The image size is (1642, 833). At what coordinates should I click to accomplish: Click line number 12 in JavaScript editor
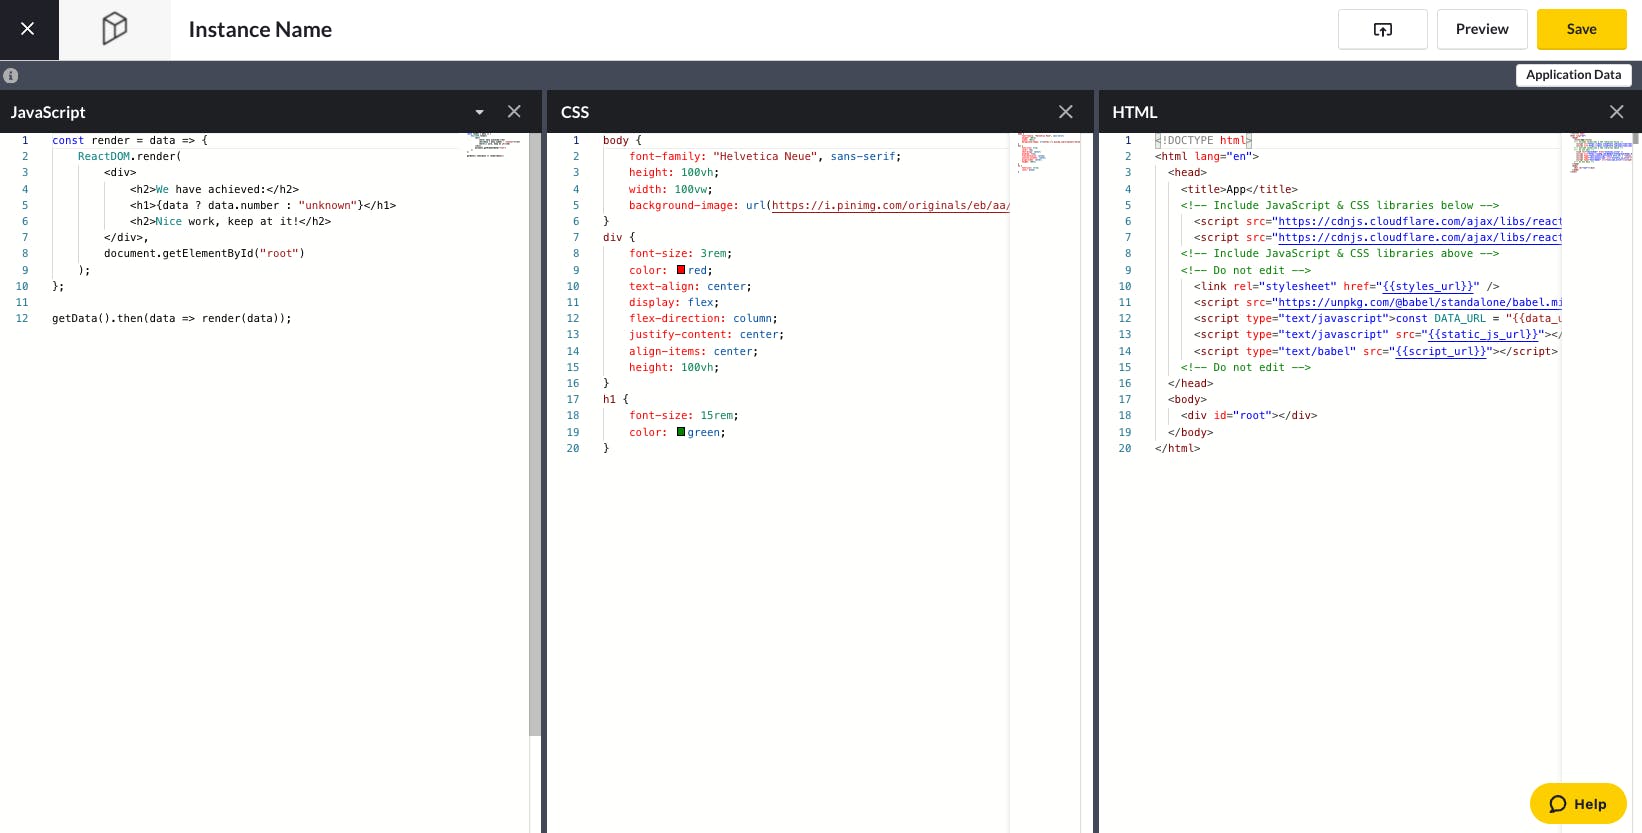point(22,318)
